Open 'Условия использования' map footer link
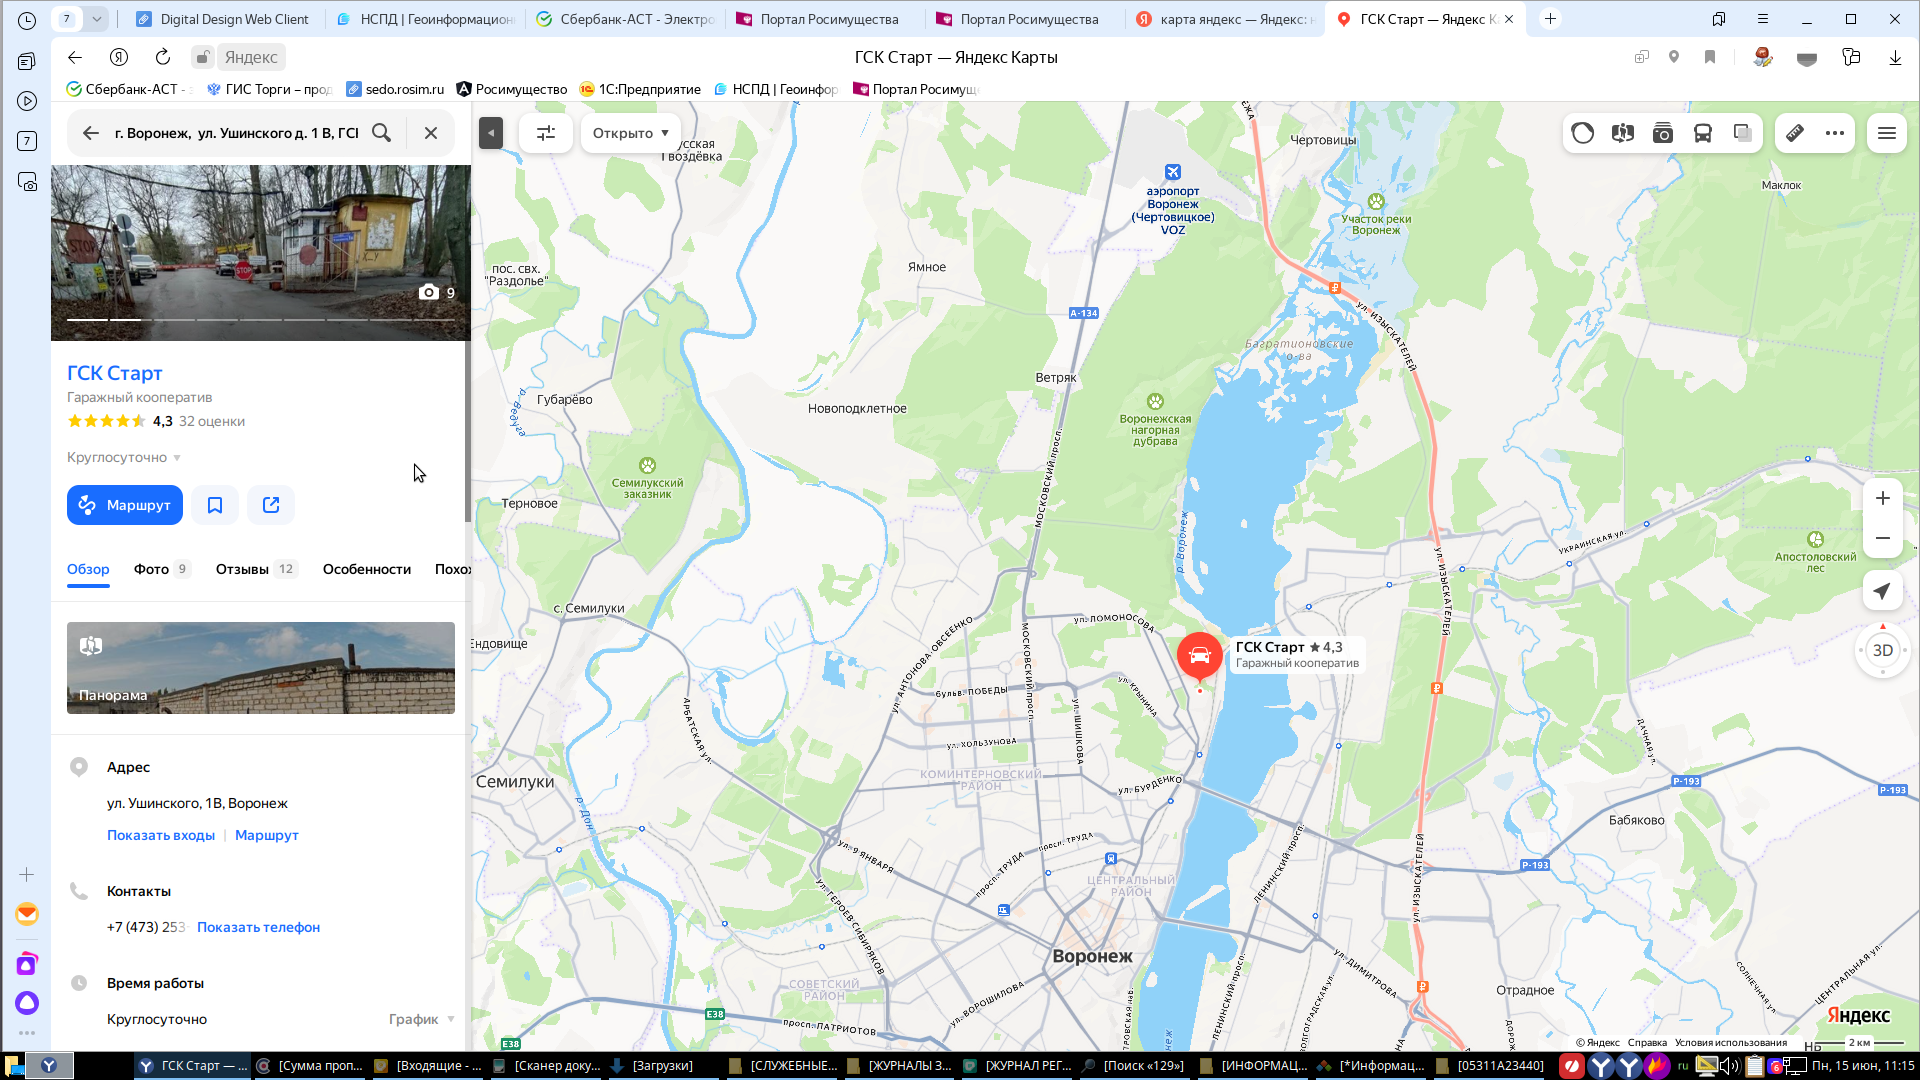The width and height of the screenshot is (1920, 1080). 1731,1042
